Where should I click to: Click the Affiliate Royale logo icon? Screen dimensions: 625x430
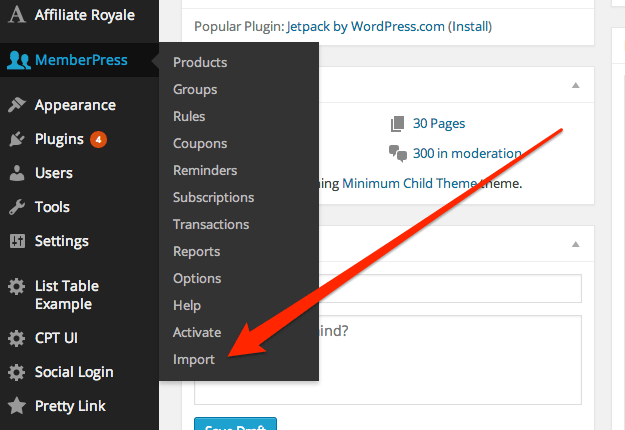[x=17, y=15]
